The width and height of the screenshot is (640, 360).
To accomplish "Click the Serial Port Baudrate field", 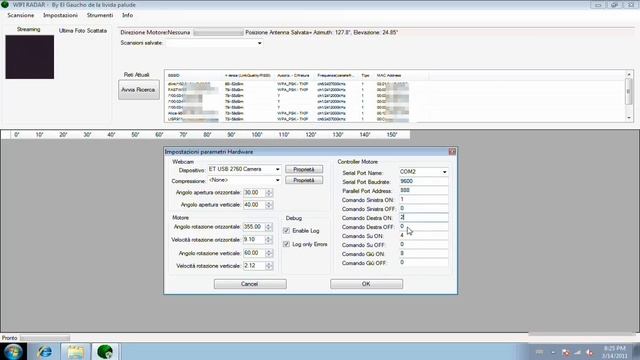I will pyautogui.click(x=423, y=181).
